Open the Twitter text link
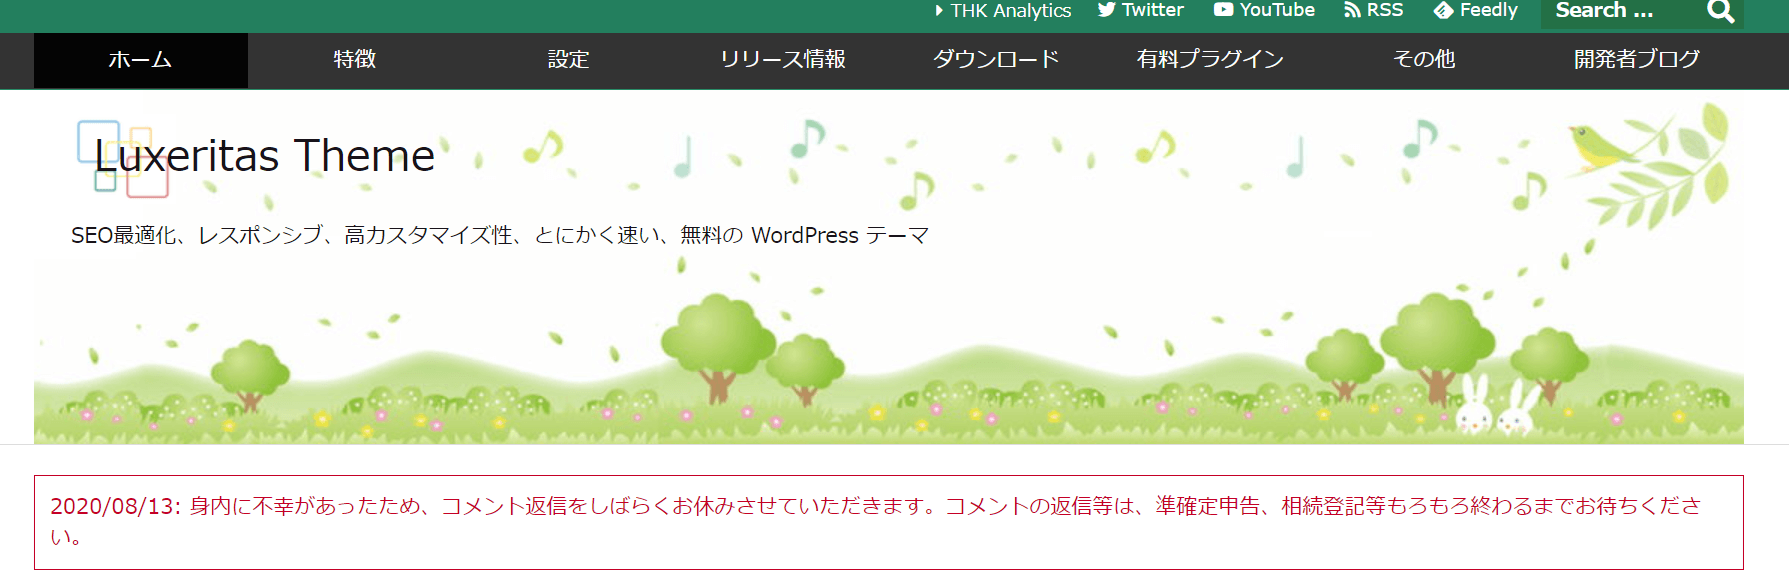This screenshot has width=1789, height=582. tap(1152, 10)
